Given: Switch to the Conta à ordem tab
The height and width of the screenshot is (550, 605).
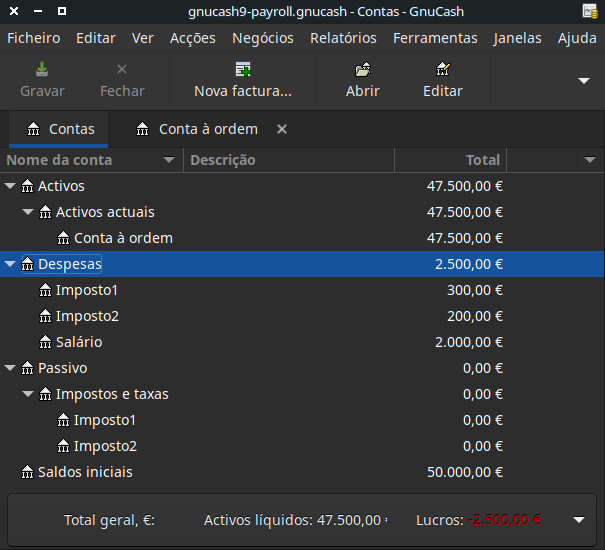Looking at the screenshot, I should (207, 129).
